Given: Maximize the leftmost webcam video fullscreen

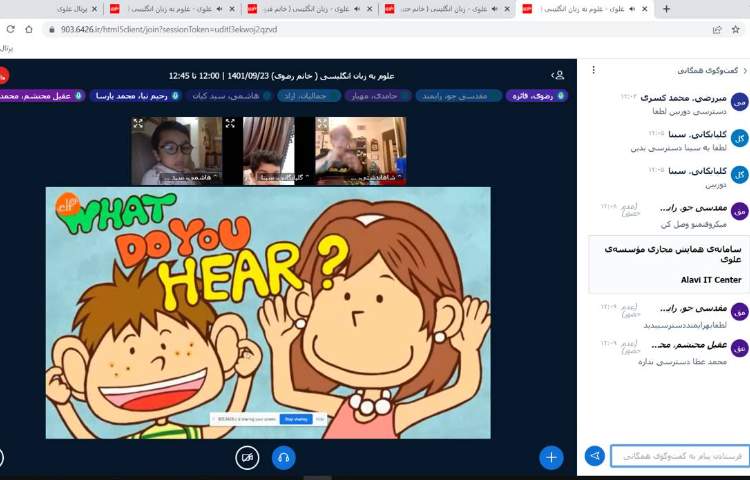Looking at the screenshot, I should pyautogui.click(x=138, y=124).
